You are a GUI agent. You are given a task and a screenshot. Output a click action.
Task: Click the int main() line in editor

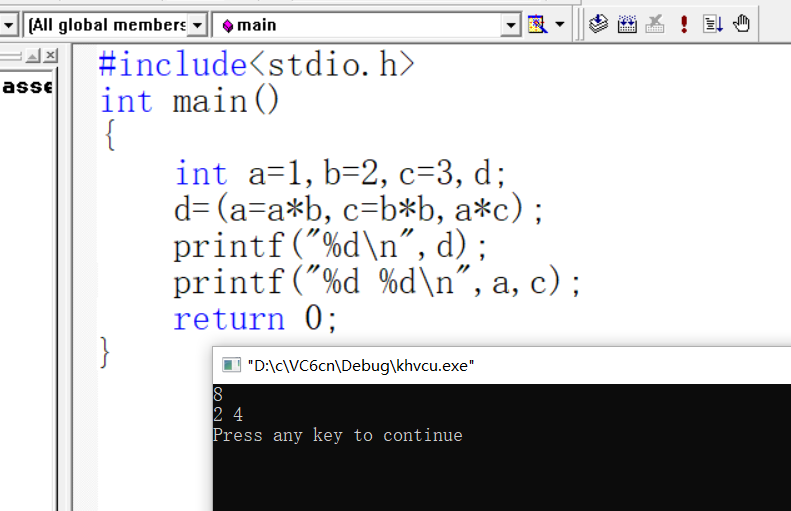click(x=189, y=101)
